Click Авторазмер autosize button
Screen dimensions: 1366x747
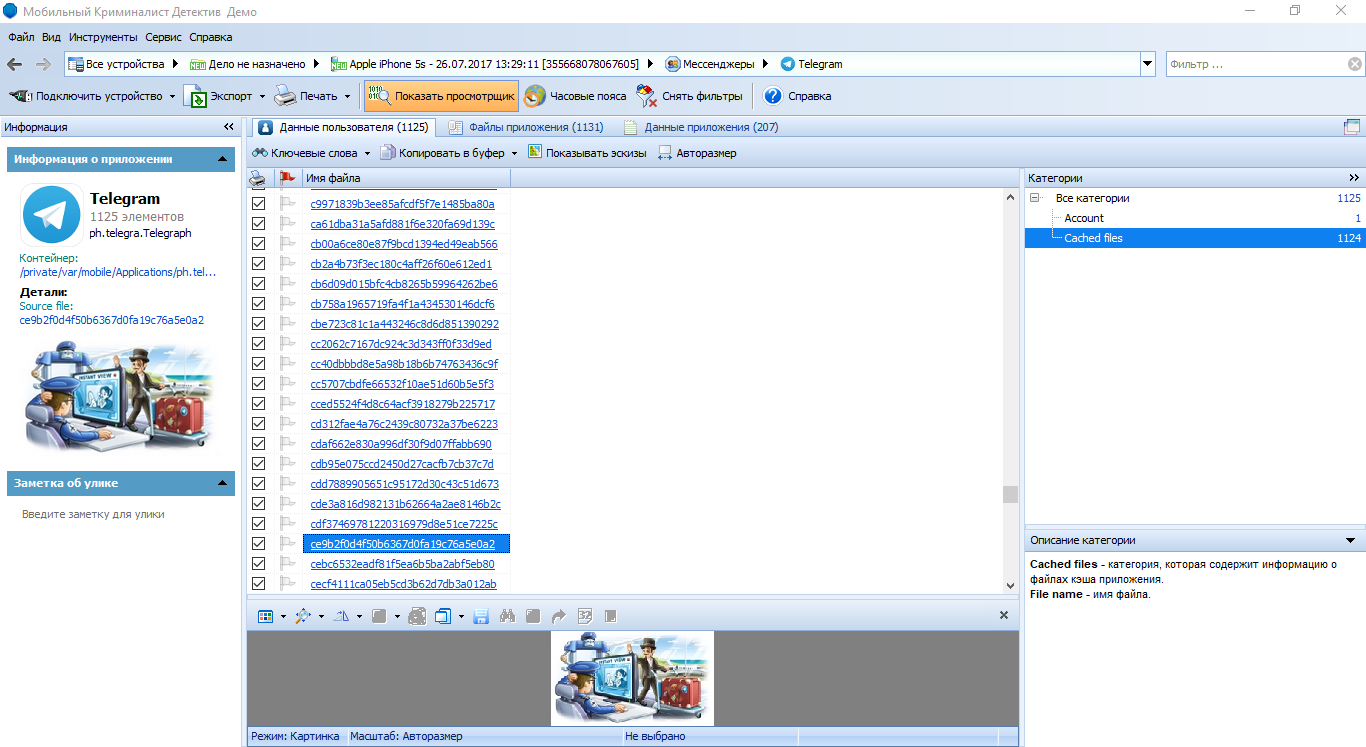point(697,153)
